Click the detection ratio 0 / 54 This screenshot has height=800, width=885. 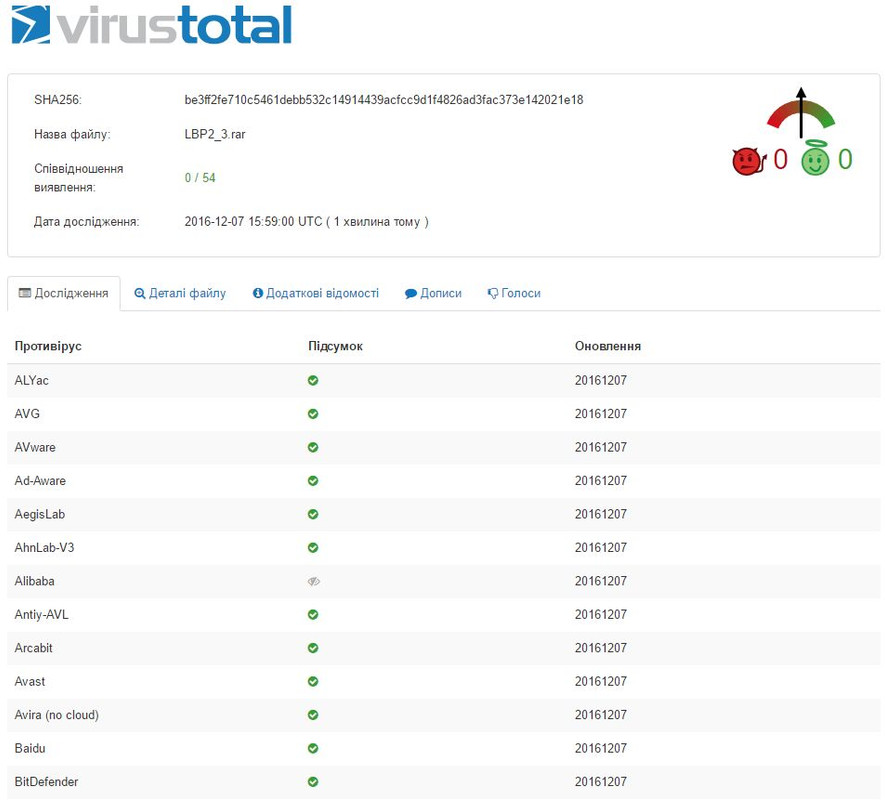(x=200, y=178)
